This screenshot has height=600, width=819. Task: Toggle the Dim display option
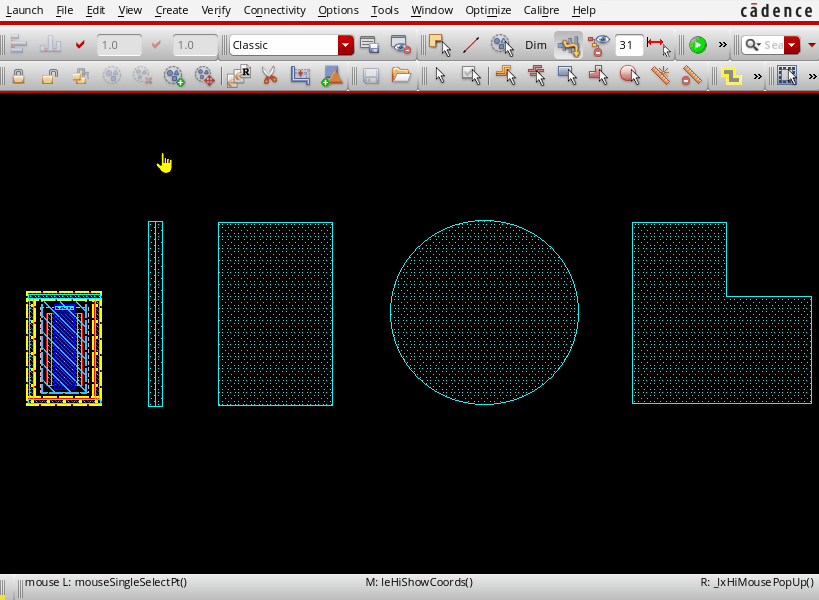(536, 45)
